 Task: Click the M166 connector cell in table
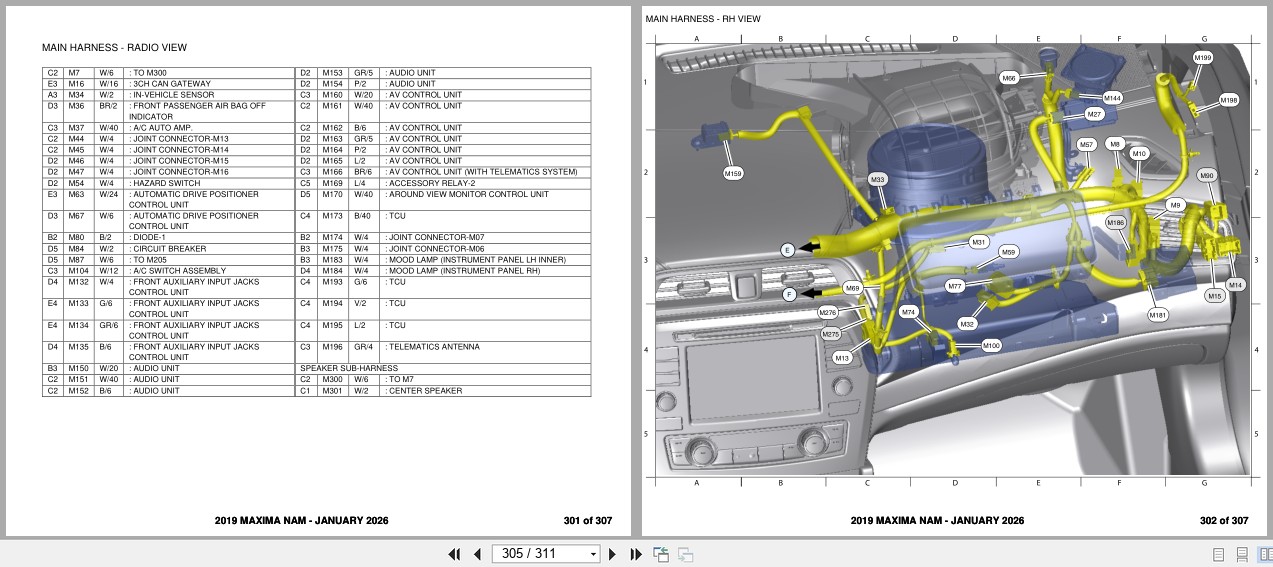pyautogui.click(x=332, y=172)
